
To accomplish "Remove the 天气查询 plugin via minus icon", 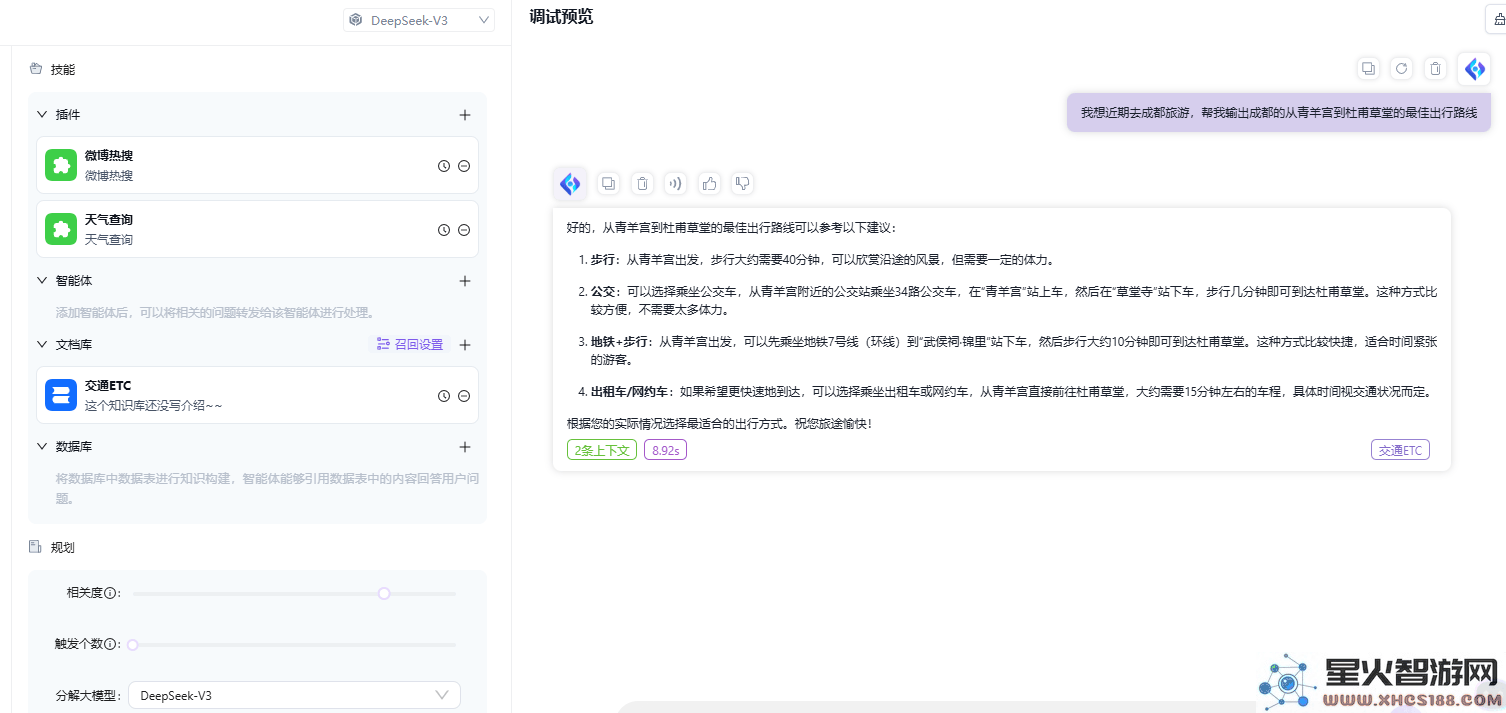I will click(464, 230).
